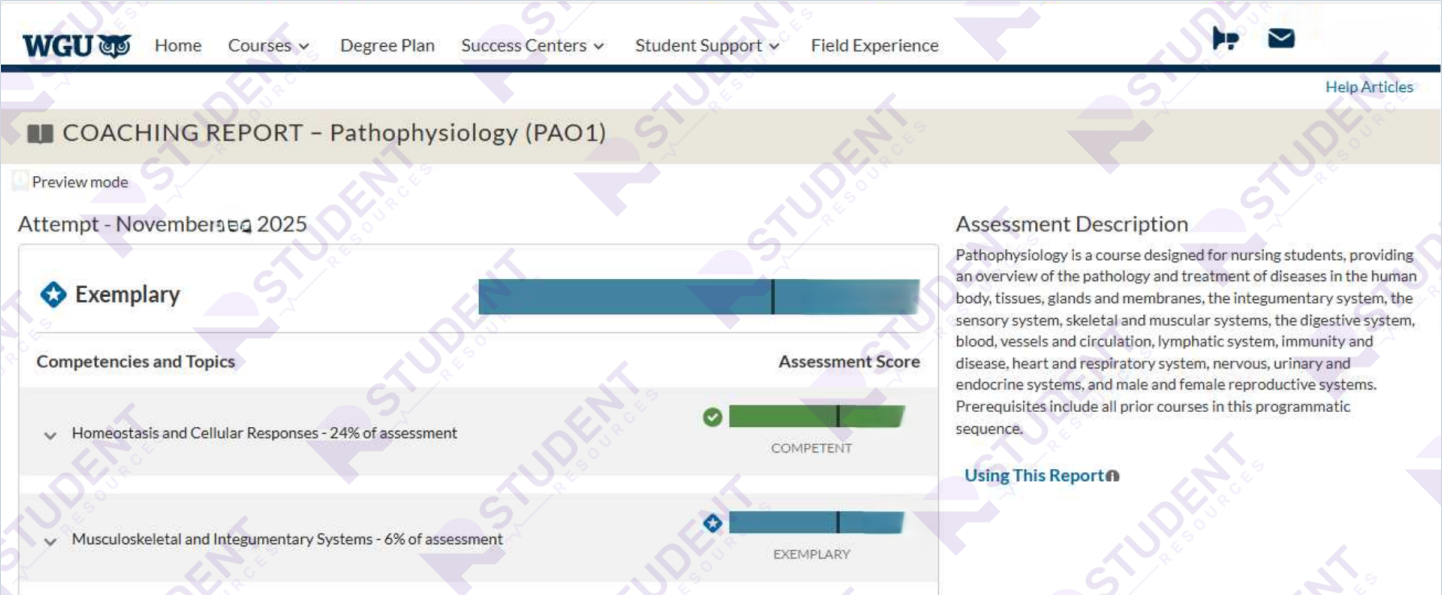Image resolution: width=1442 pixels, height=595 pixels.
Task: Open the Courses dropdown menu
Action: (268, 45)
